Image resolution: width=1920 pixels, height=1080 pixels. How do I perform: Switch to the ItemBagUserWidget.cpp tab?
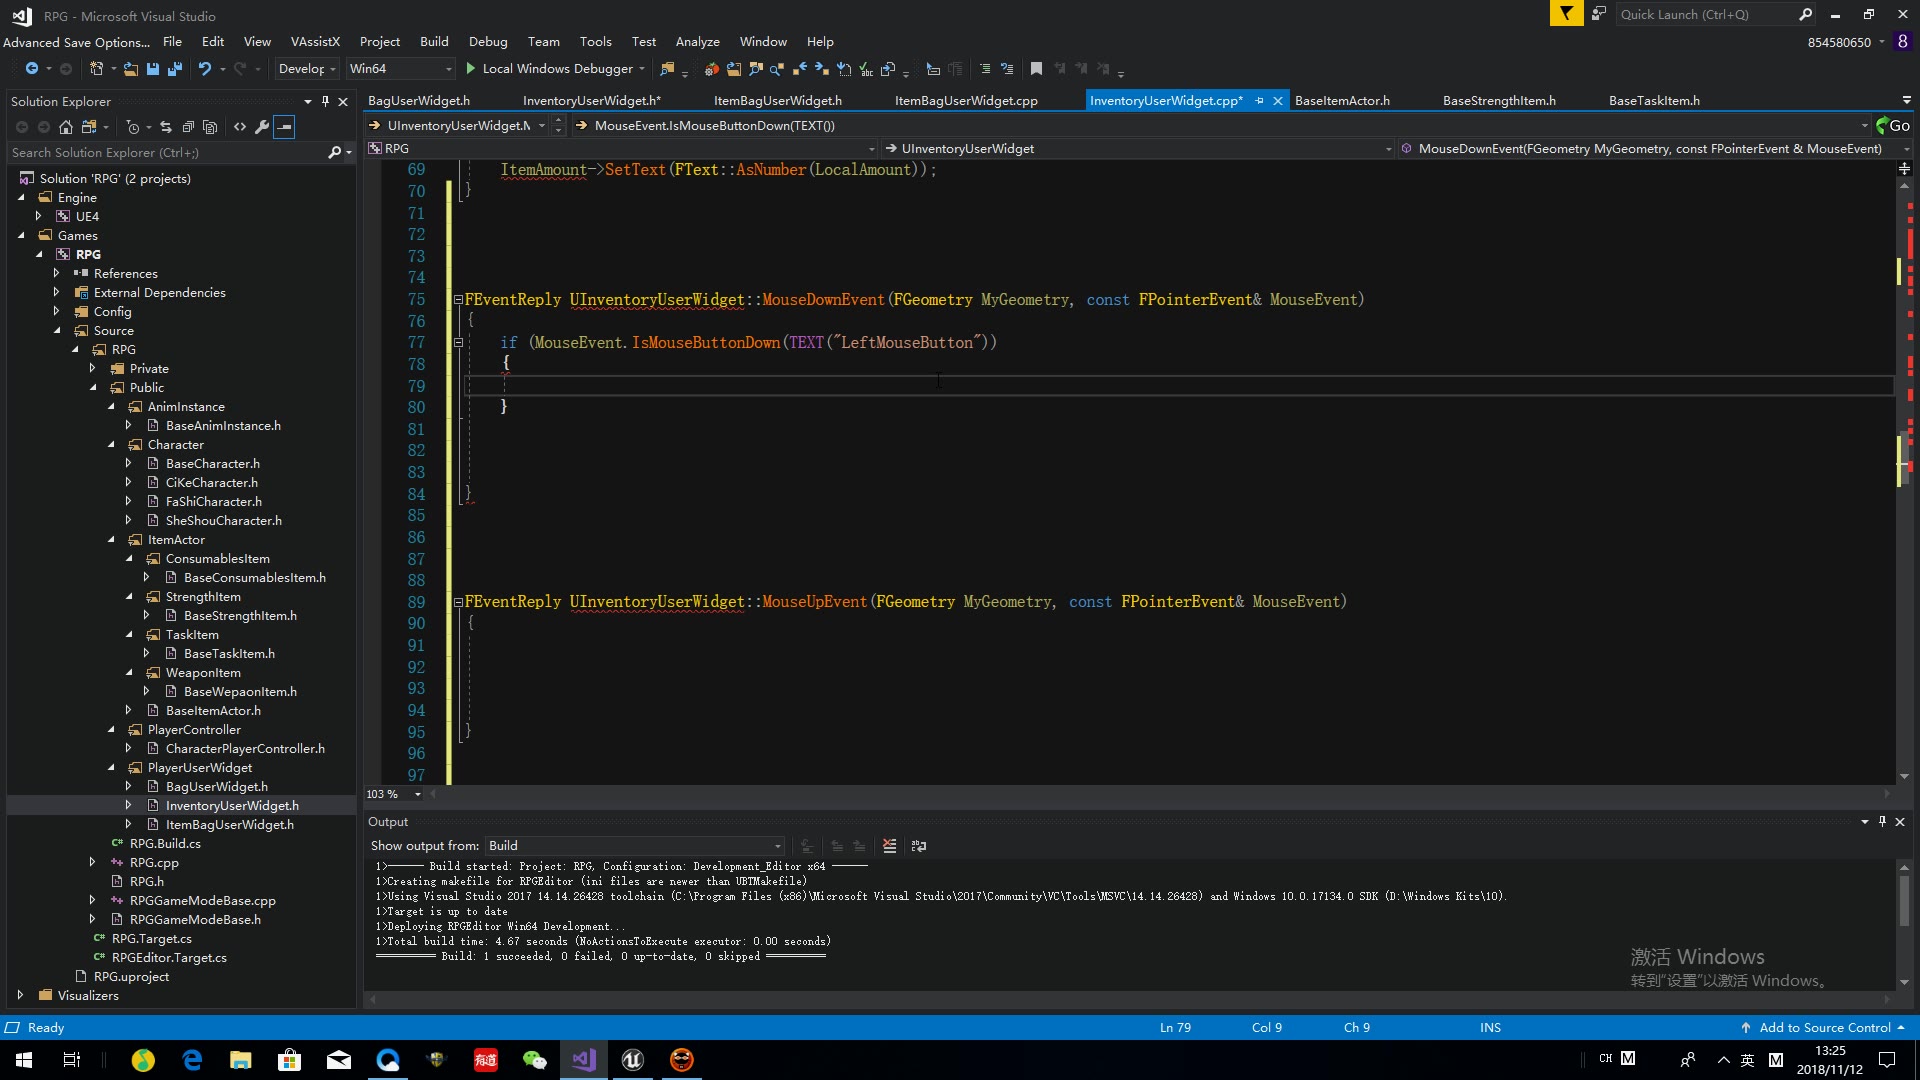tap(967, 100)
